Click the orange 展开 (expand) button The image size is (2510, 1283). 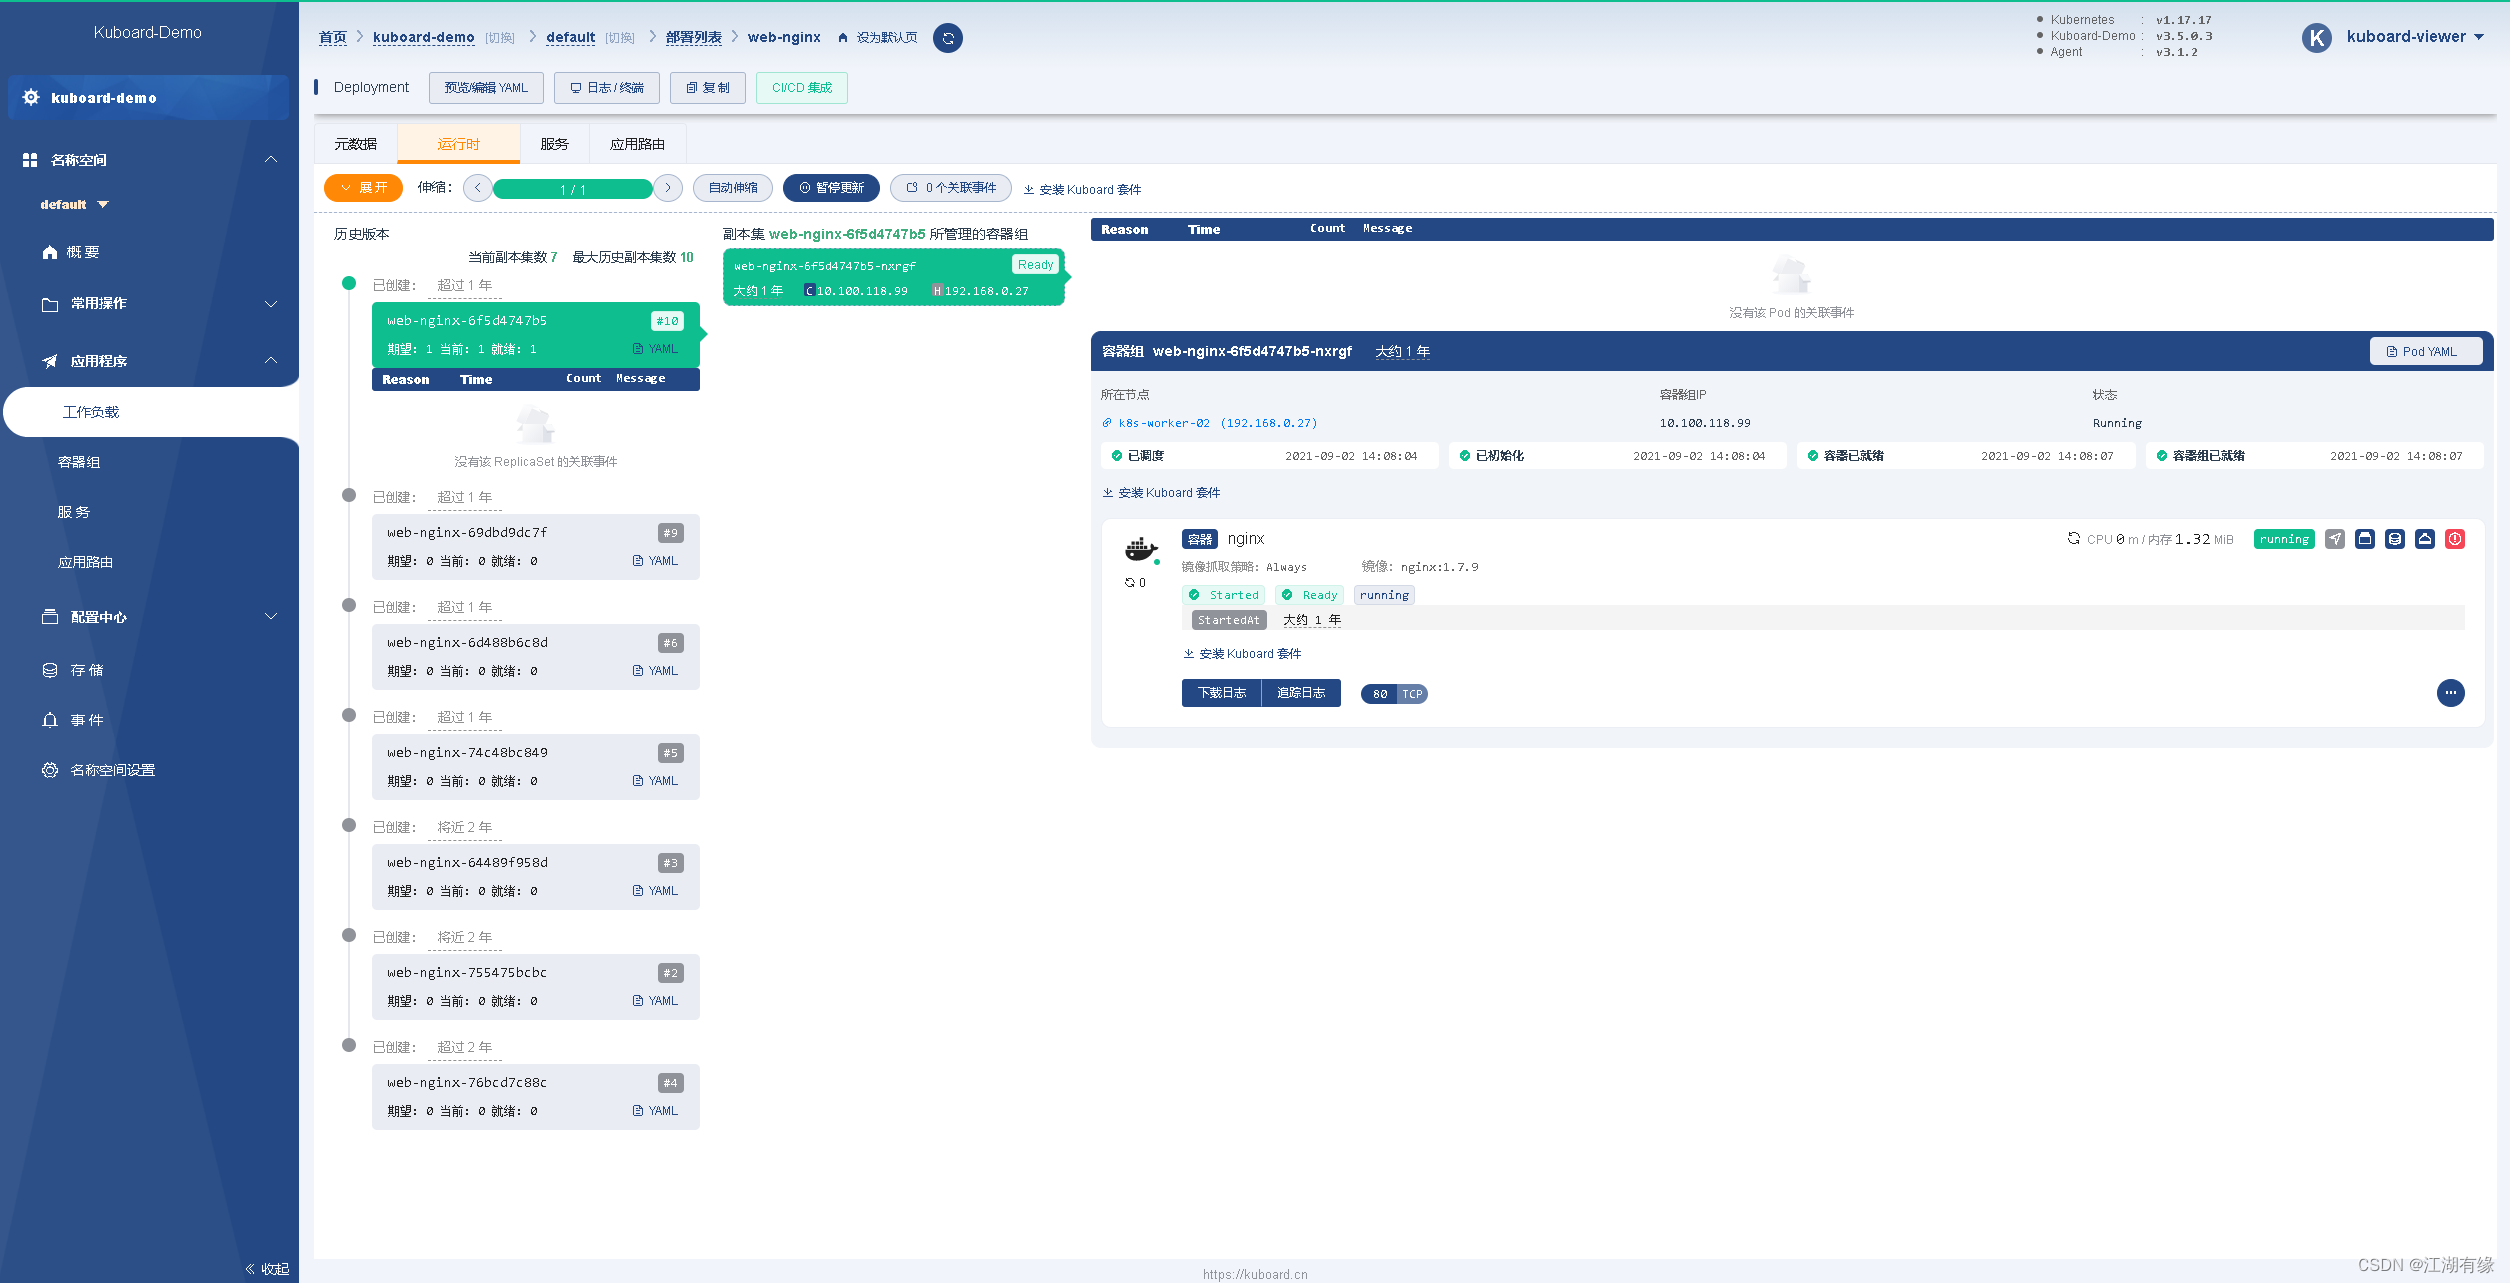pyautogui.click(x=363, y=188)
